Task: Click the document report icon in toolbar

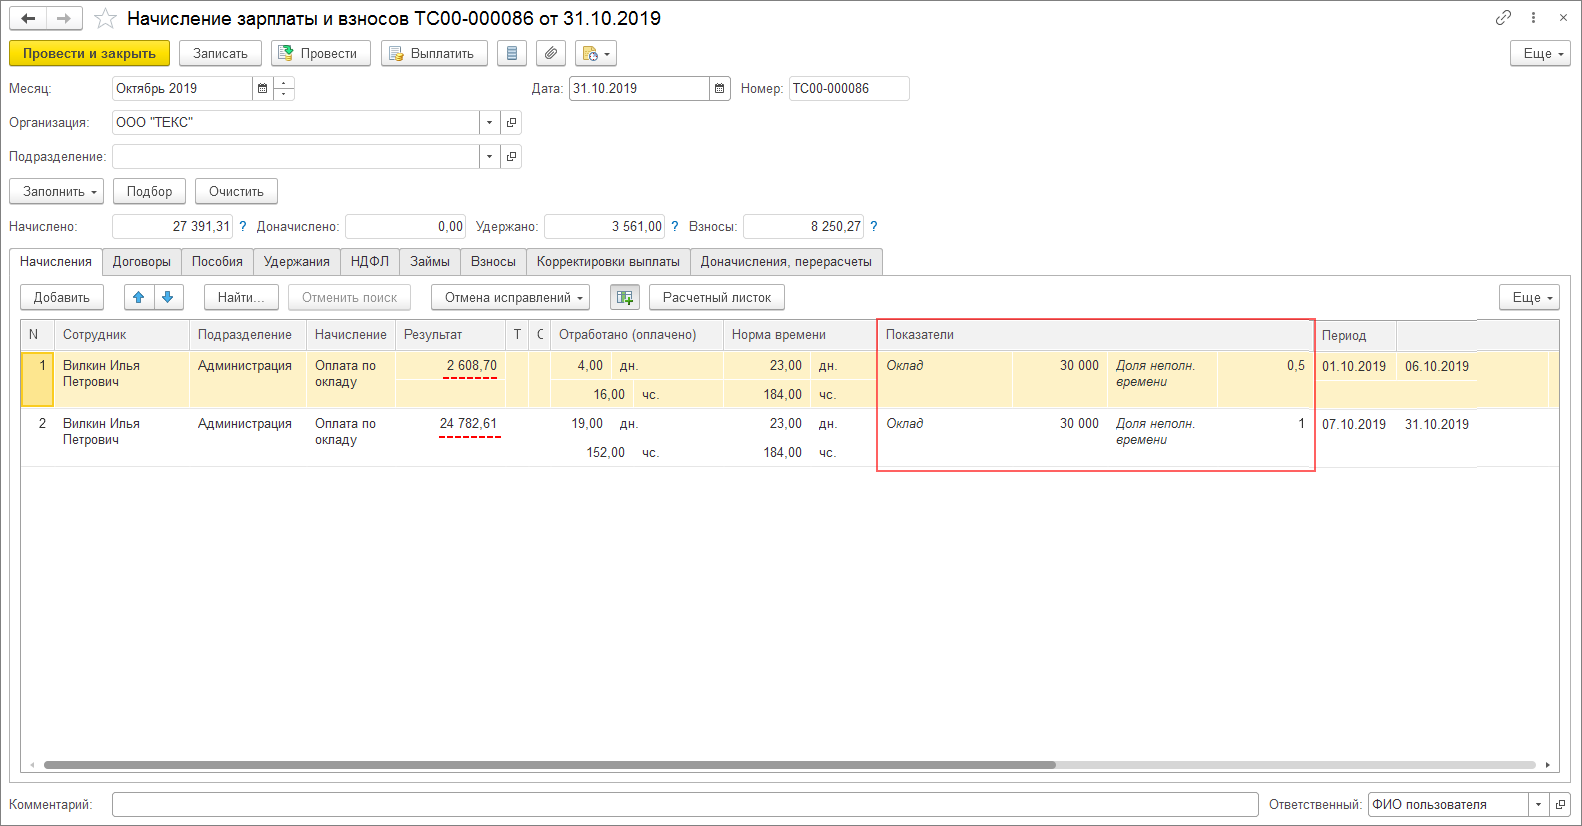Action: (511, 53)
